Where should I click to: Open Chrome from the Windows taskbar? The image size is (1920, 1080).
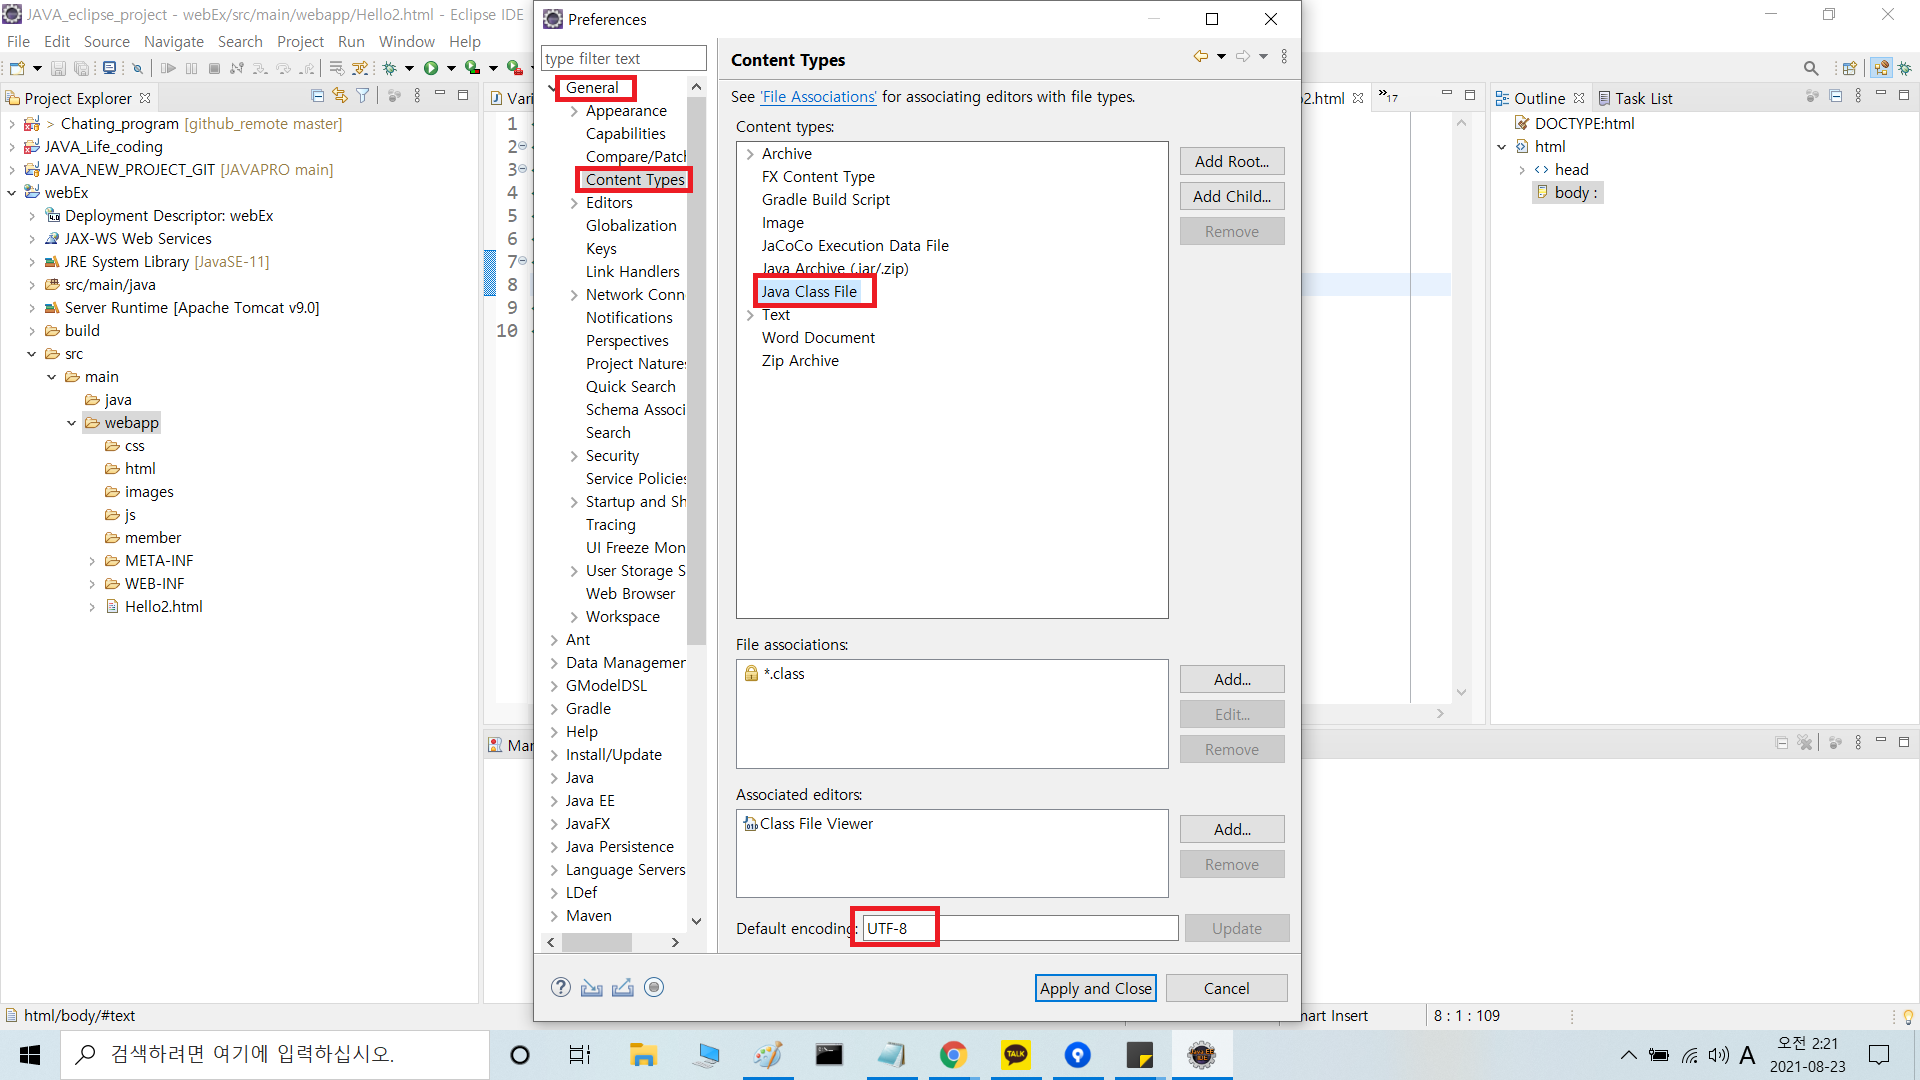(x=953, y=1055)
